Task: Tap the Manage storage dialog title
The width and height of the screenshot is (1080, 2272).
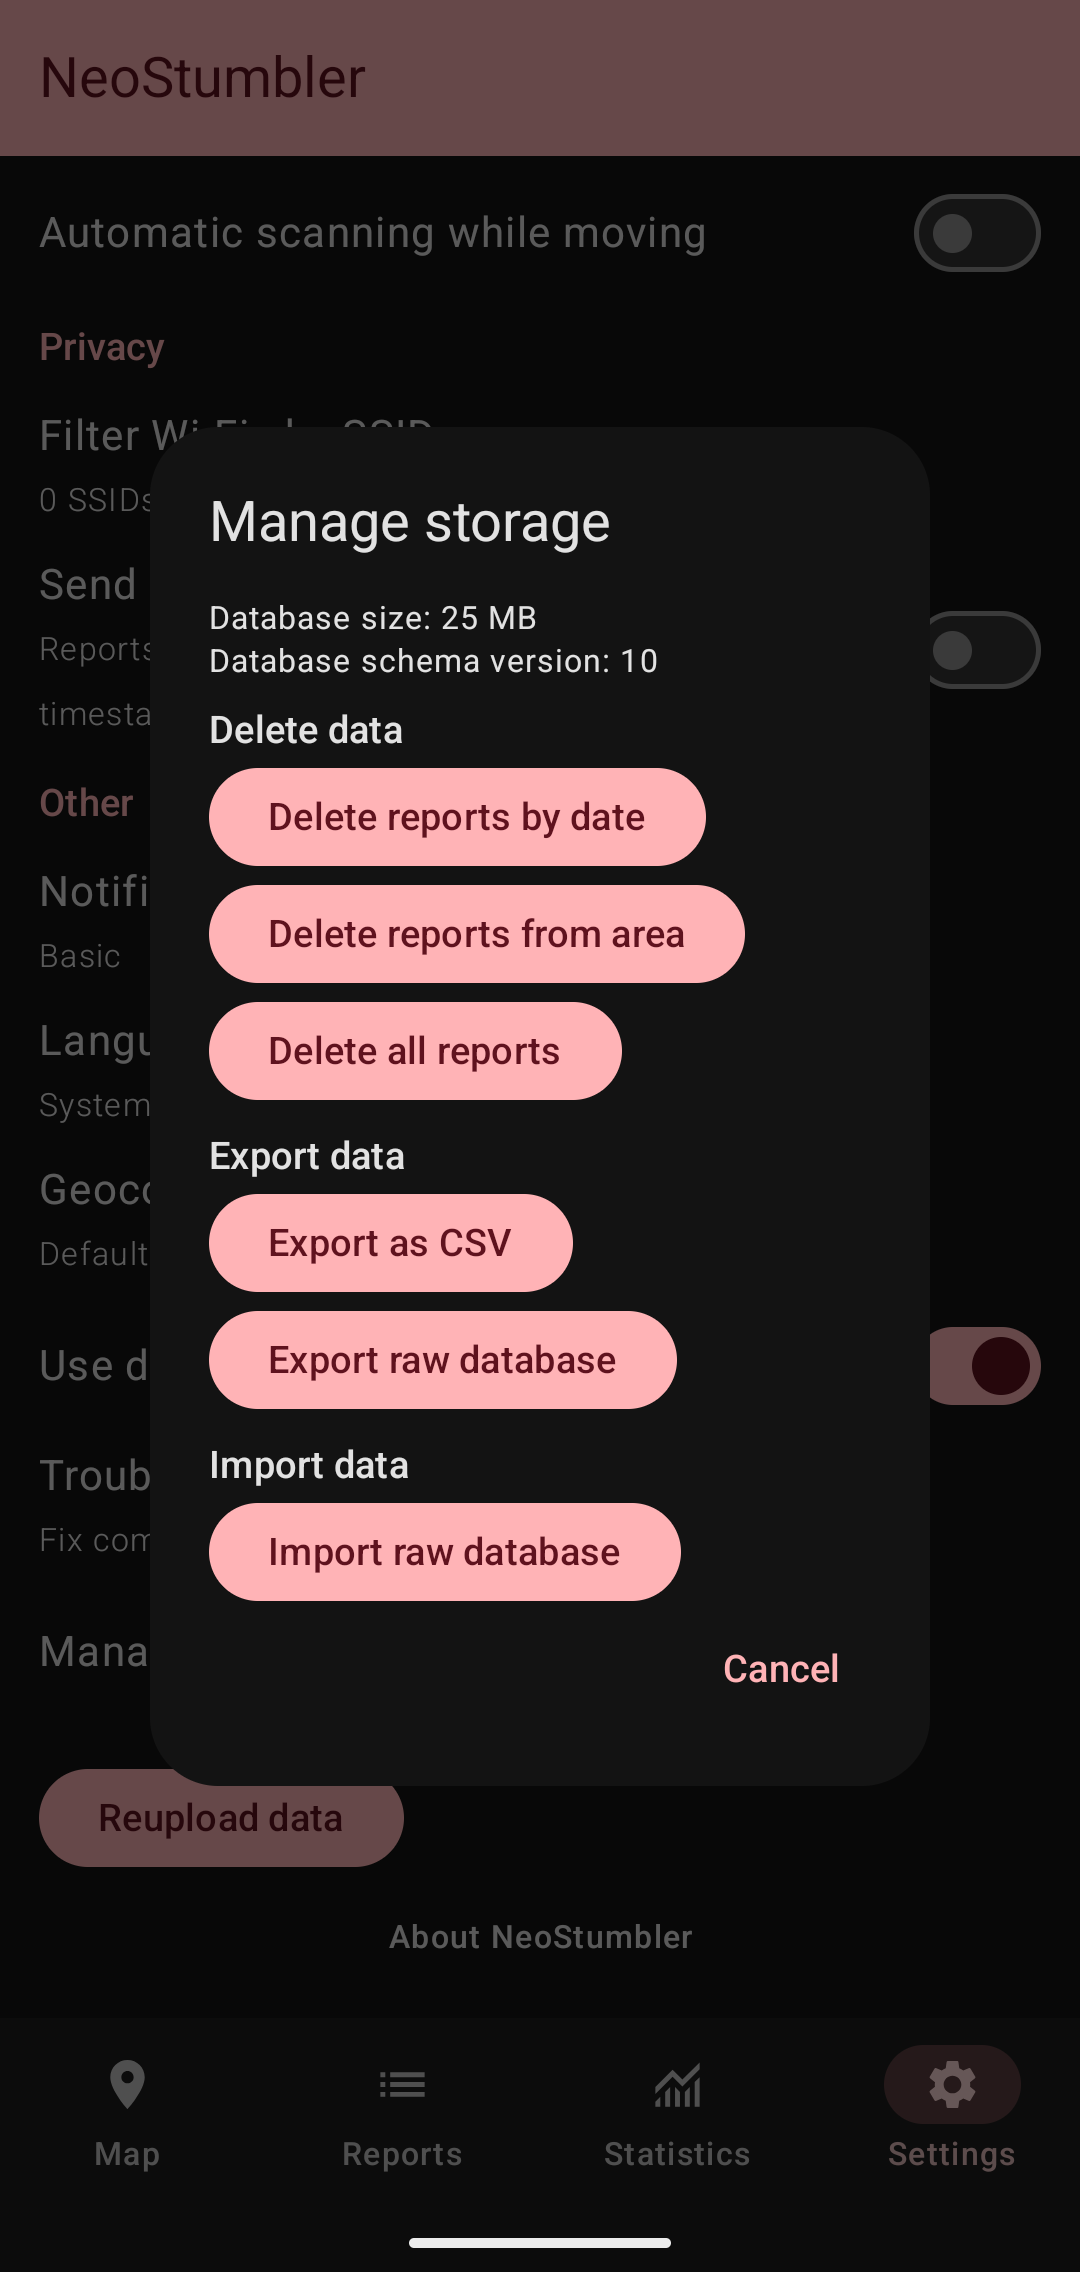Action: click(410, 522)
